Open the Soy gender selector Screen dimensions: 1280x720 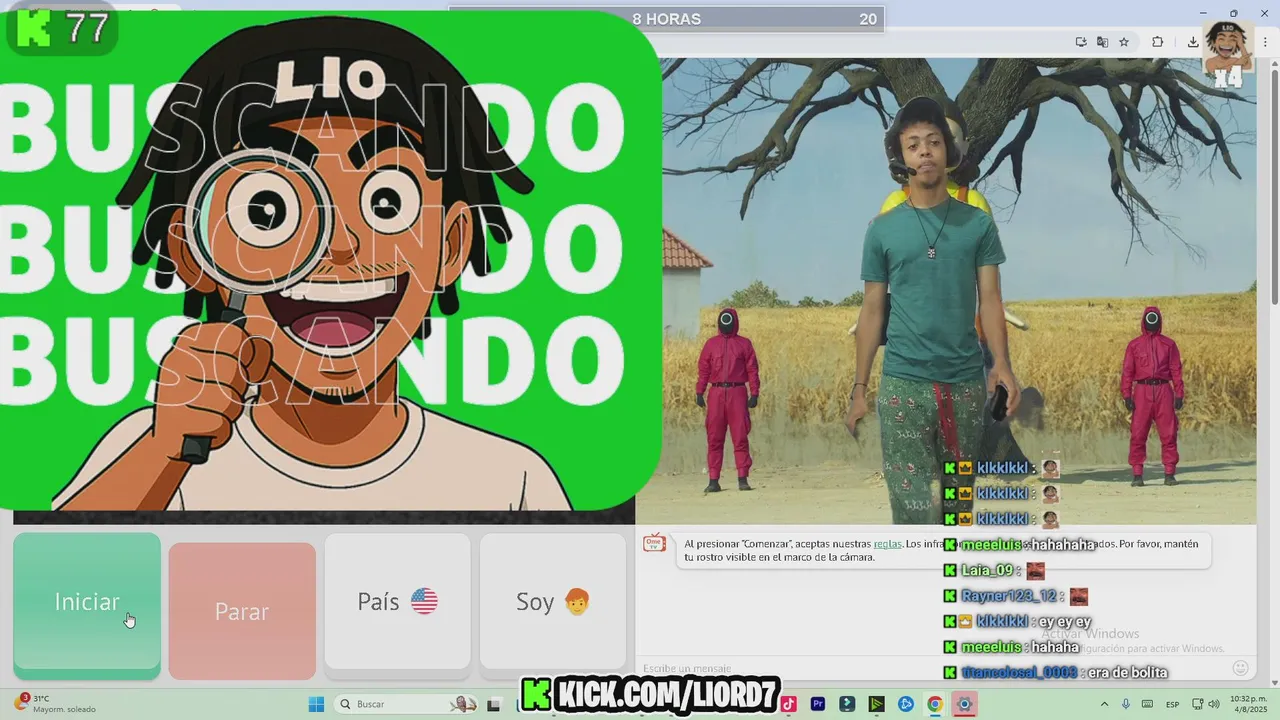click(553, 601)
